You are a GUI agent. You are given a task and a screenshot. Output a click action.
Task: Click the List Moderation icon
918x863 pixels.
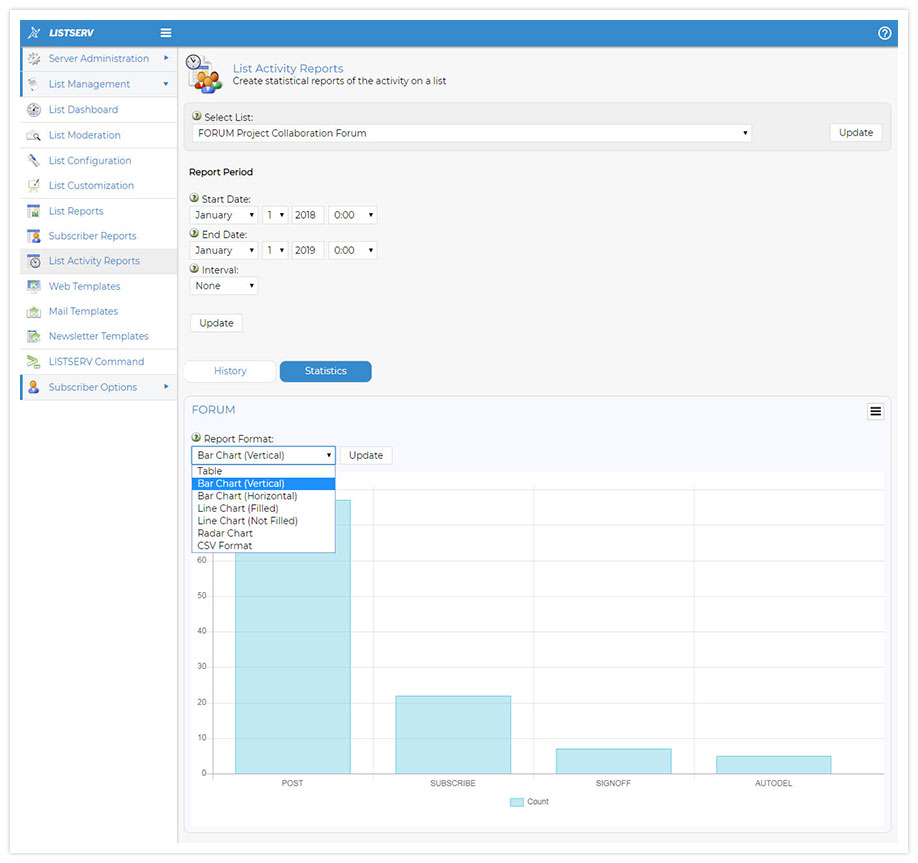[34, 135]
